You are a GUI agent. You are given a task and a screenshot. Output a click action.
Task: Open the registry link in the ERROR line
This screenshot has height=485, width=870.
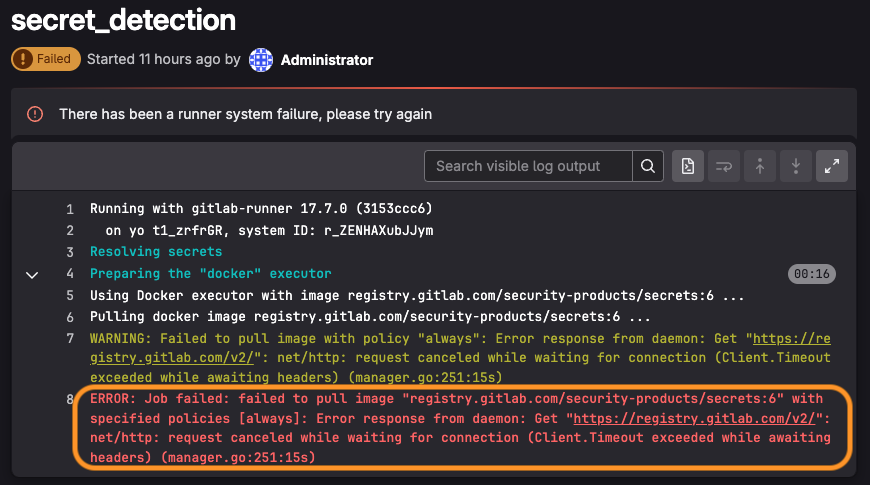click(x=694, y=418)
